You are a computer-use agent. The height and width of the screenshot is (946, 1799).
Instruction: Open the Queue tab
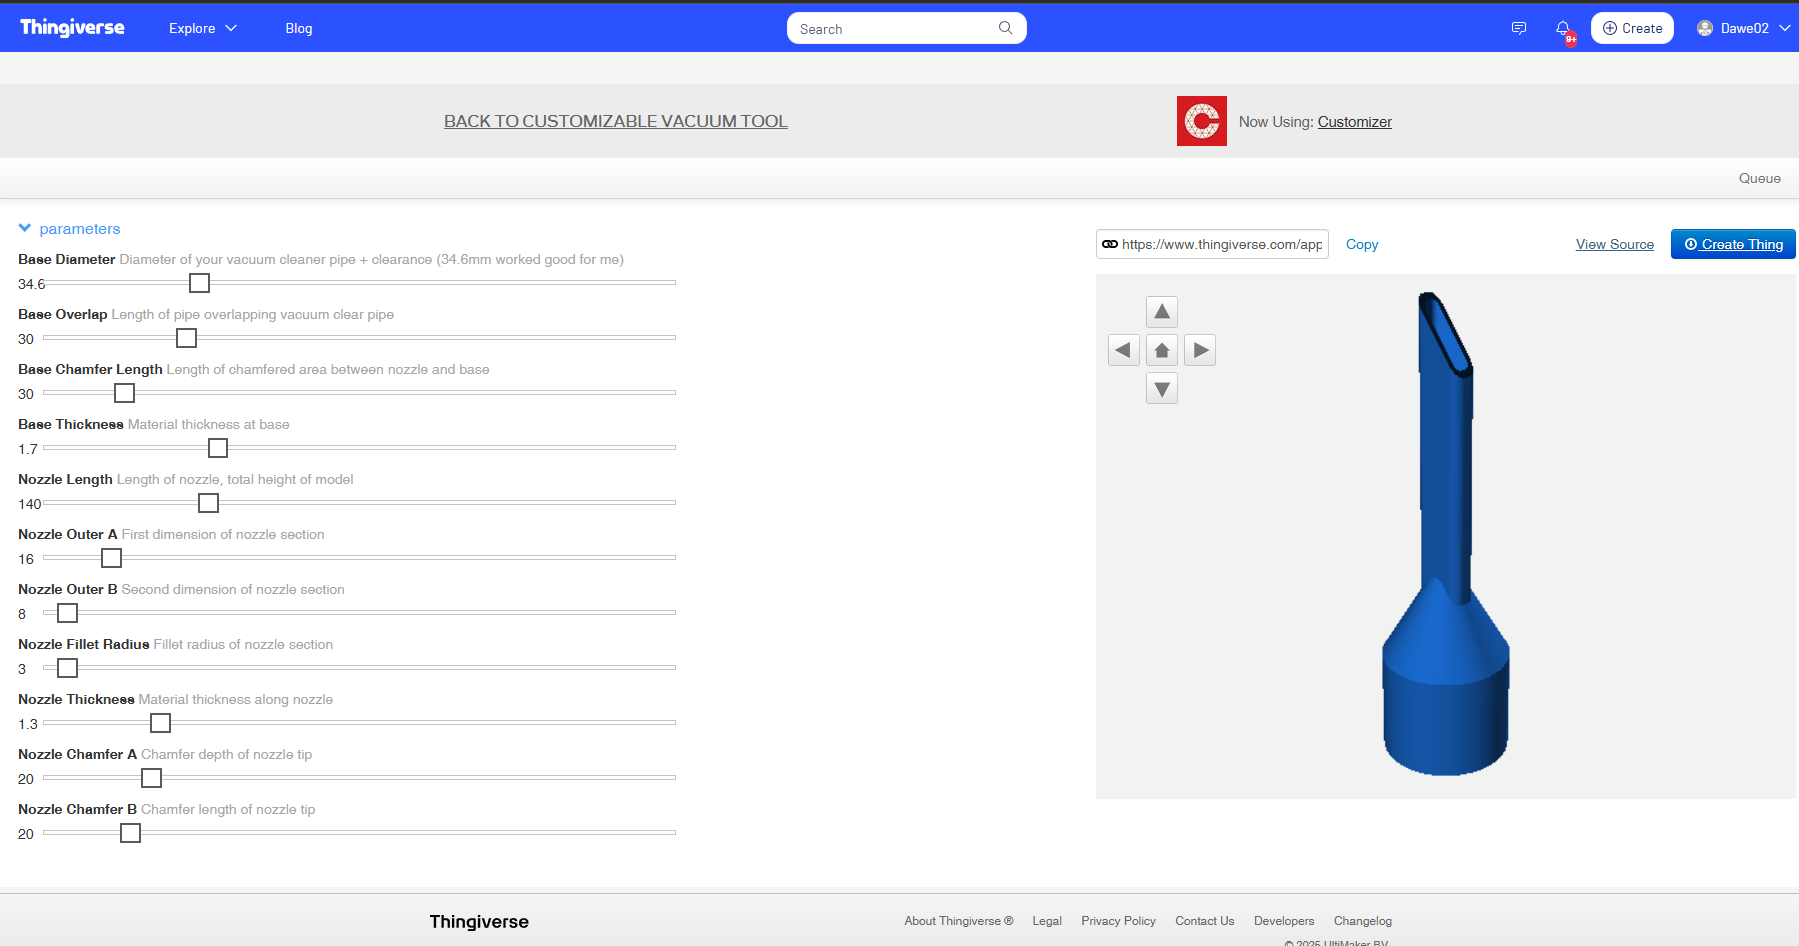pyautogui.click(x=1759, y=178)
